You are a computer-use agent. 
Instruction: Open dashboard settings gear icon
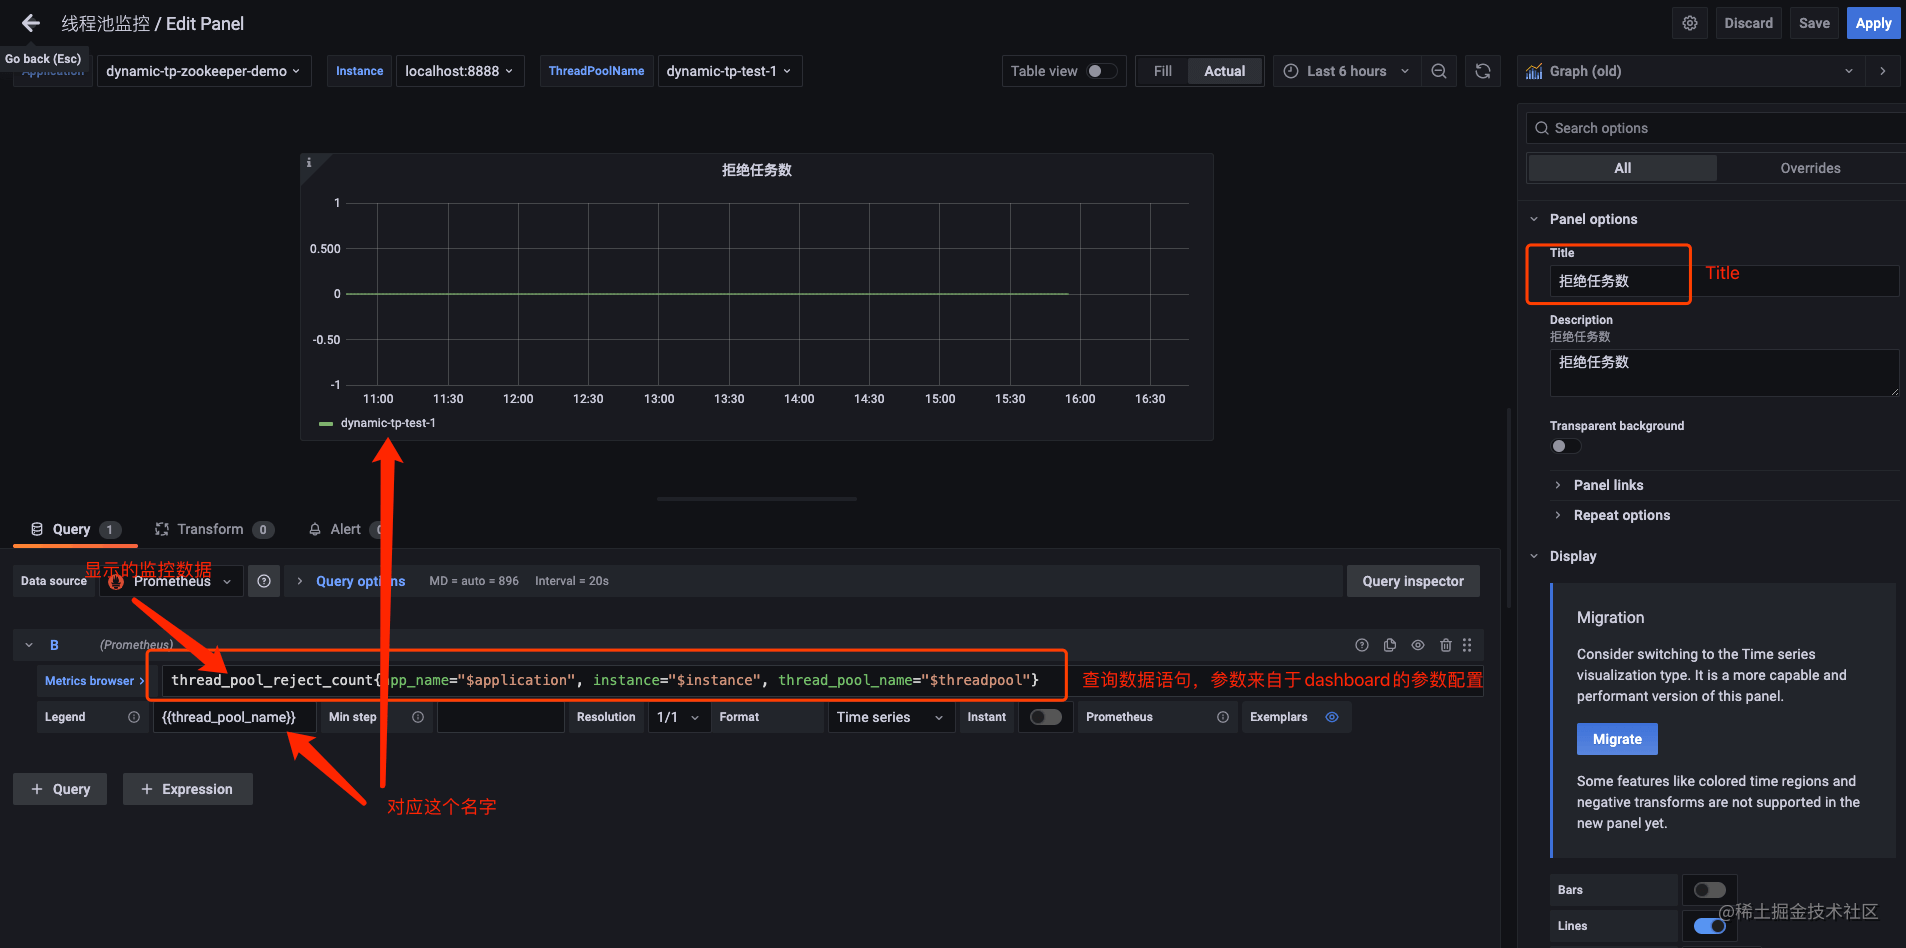[1690, 23]
